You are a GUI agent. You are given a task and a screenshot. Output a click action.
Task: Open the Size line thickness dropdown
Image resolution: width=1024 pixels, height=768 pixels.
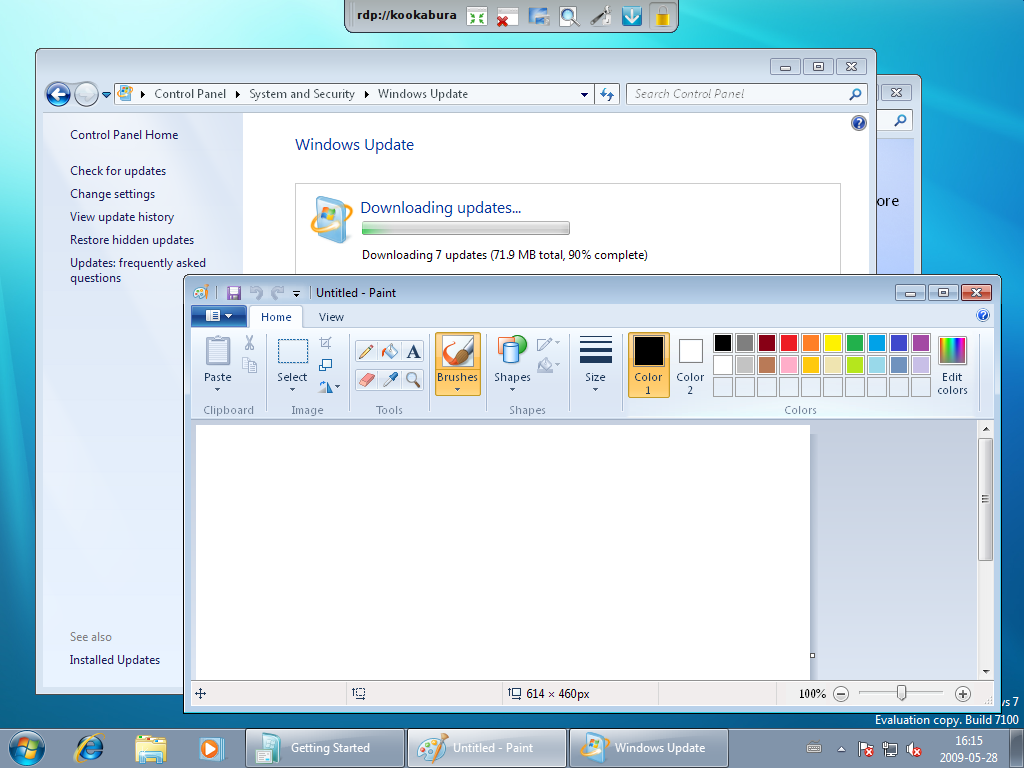point(595,364)
